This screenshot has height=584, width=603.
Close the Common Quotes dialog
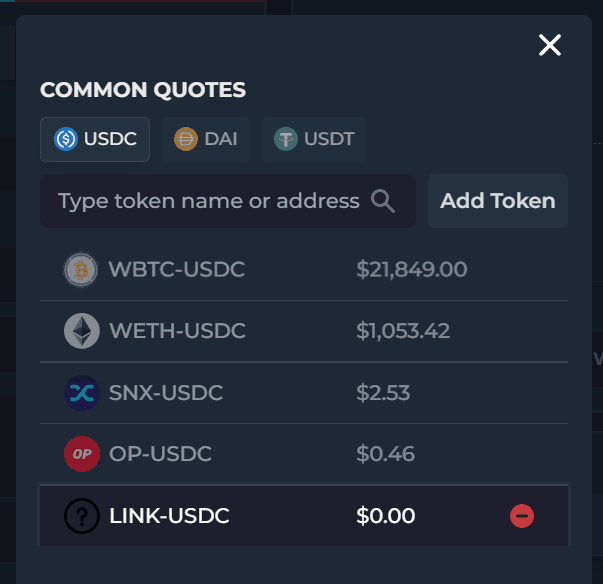pyautogui.click(x=550, y=45)
